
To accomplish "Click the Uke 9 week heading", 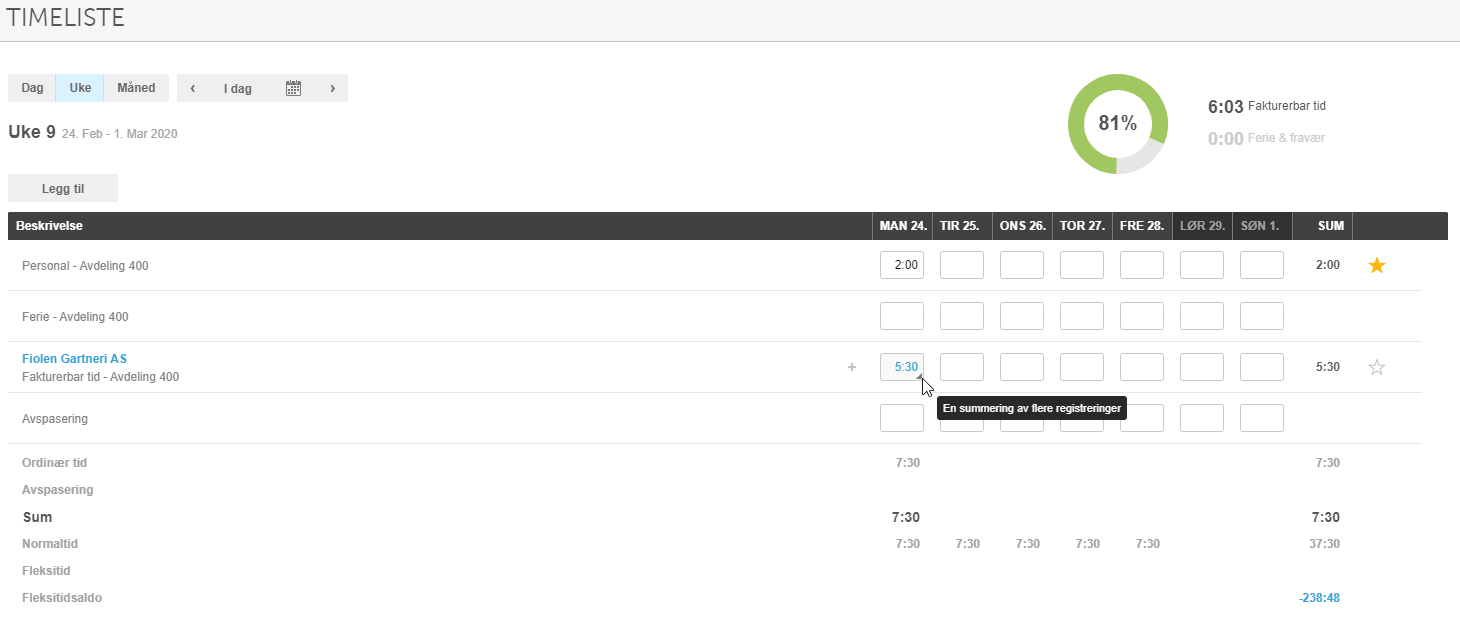I will (x=32, y=132).
